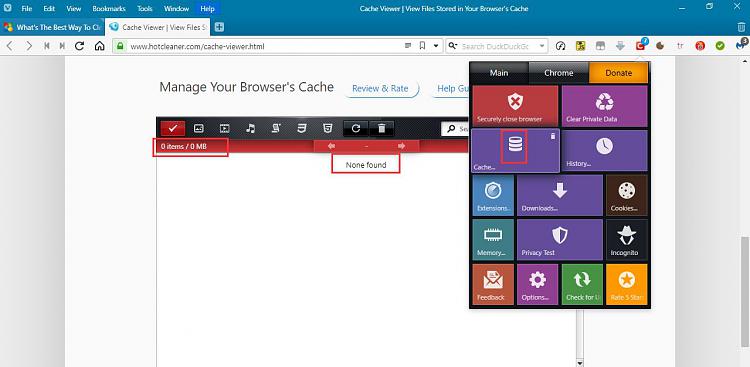This screenshot has width=750, height=367.
Task: Expand search field history dropdown arrow
Action: [542, 46]
